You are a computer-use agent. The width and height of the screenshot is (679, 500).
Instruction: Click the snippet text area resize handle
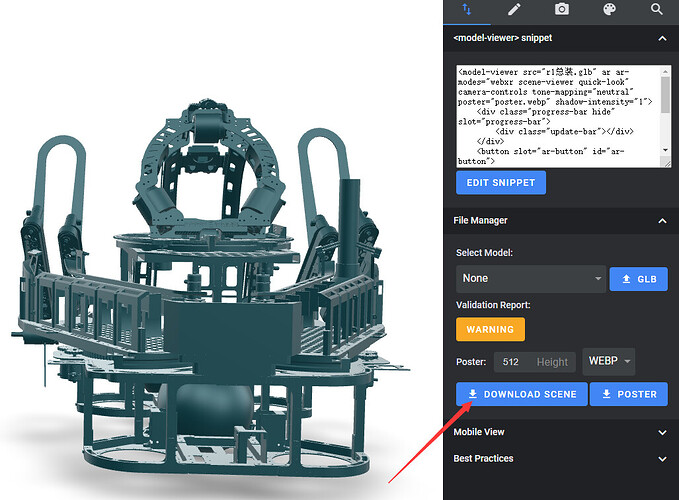pos(666,163)
